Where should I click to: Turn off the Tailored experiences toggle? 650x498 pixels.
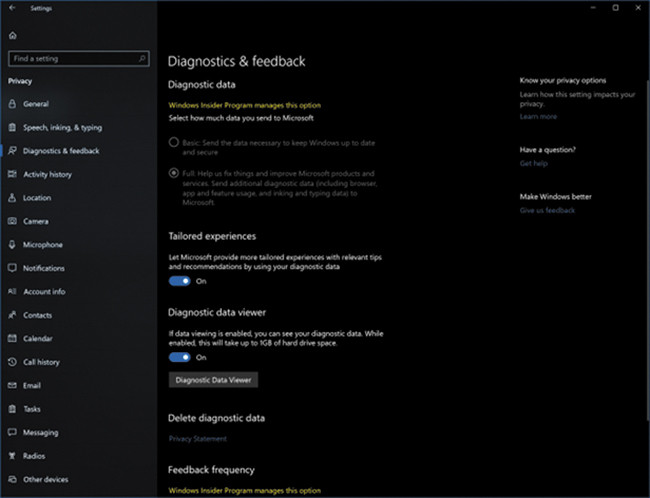coord(179,281)
